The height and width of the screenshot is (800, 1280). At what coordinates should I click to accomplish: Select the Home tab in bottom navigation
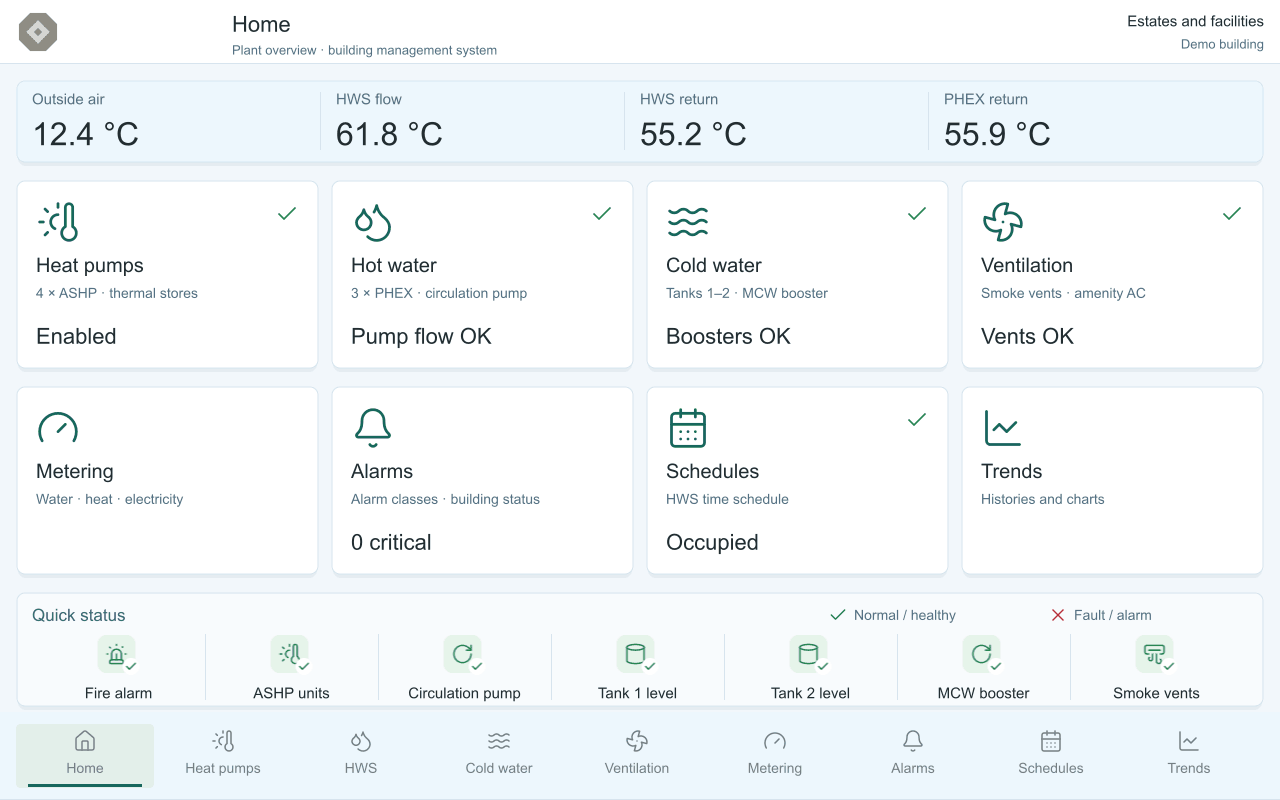pyautogui.click(x=85, y=755)
